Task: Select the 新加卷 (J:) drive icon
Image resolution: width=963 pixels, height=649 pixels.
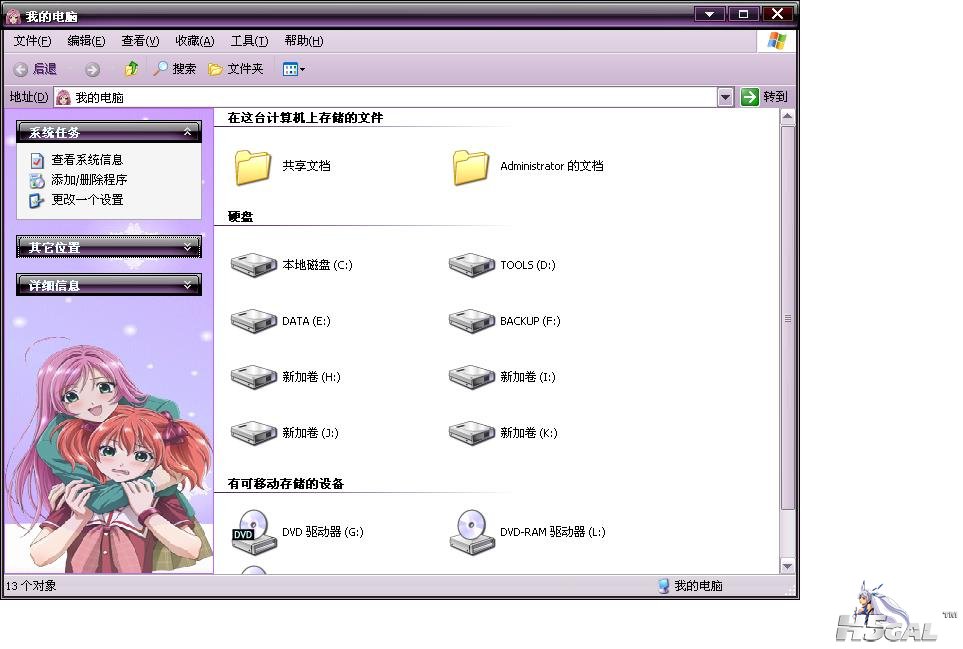Action: [253, 433]
